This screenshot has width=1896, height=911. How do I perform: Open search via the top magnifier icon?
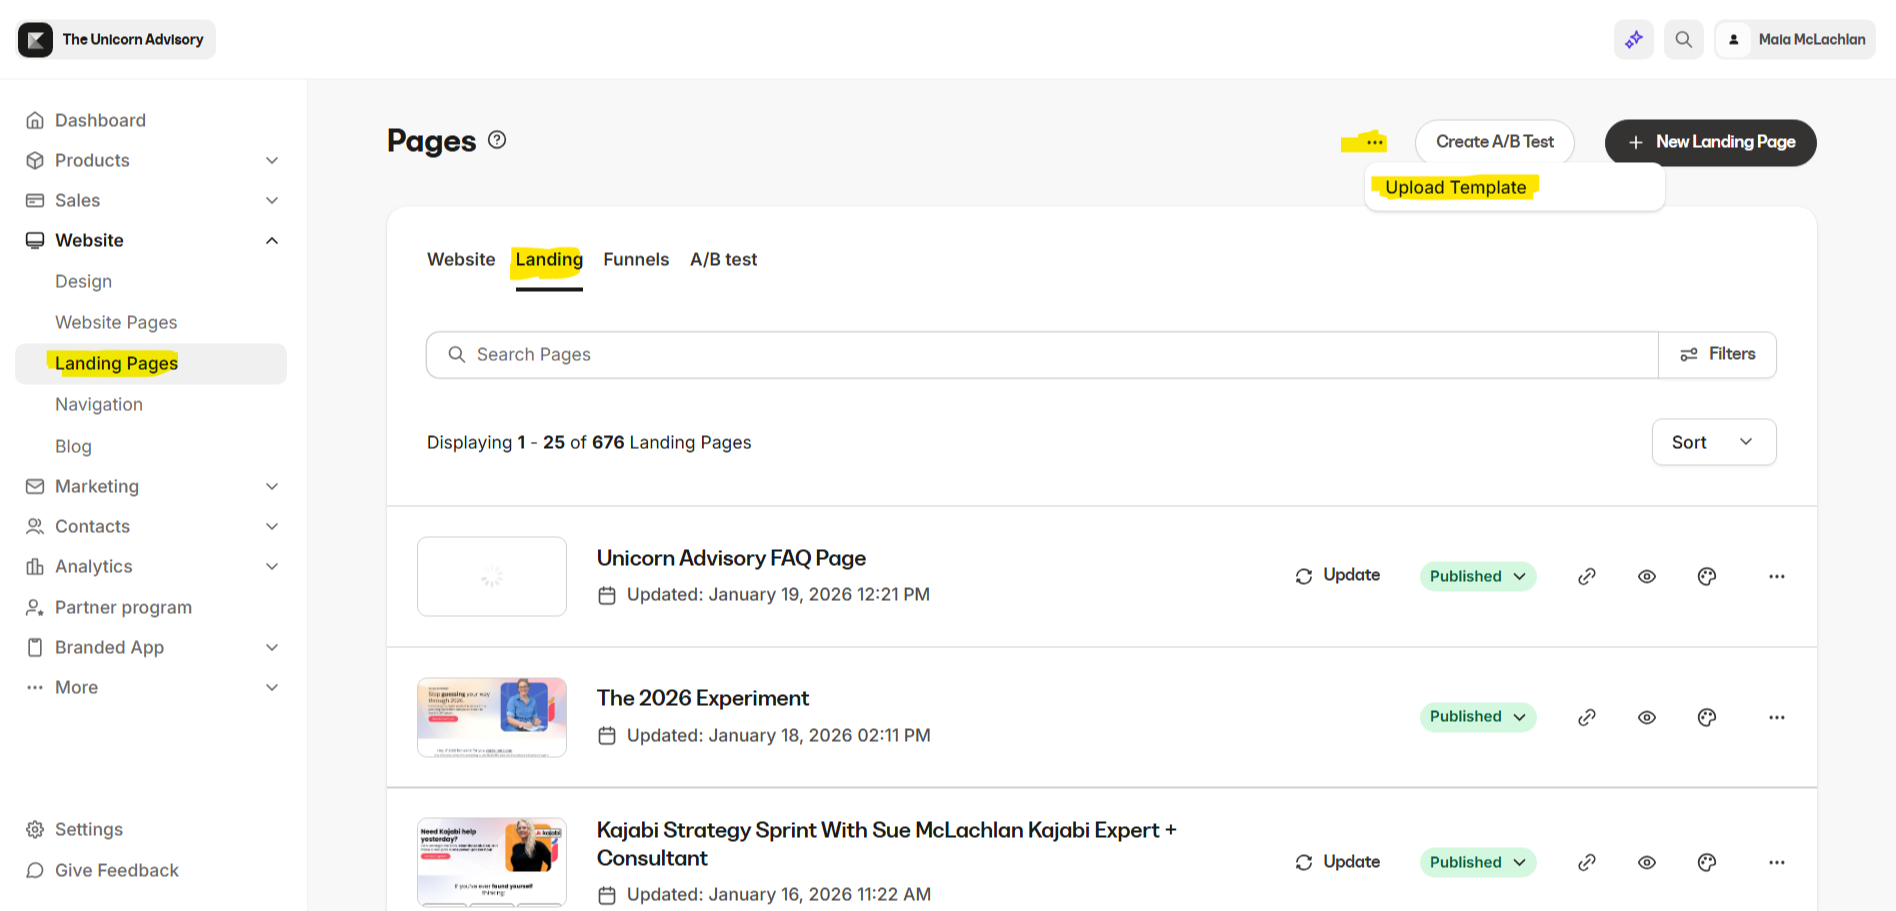coord(1684,40)
